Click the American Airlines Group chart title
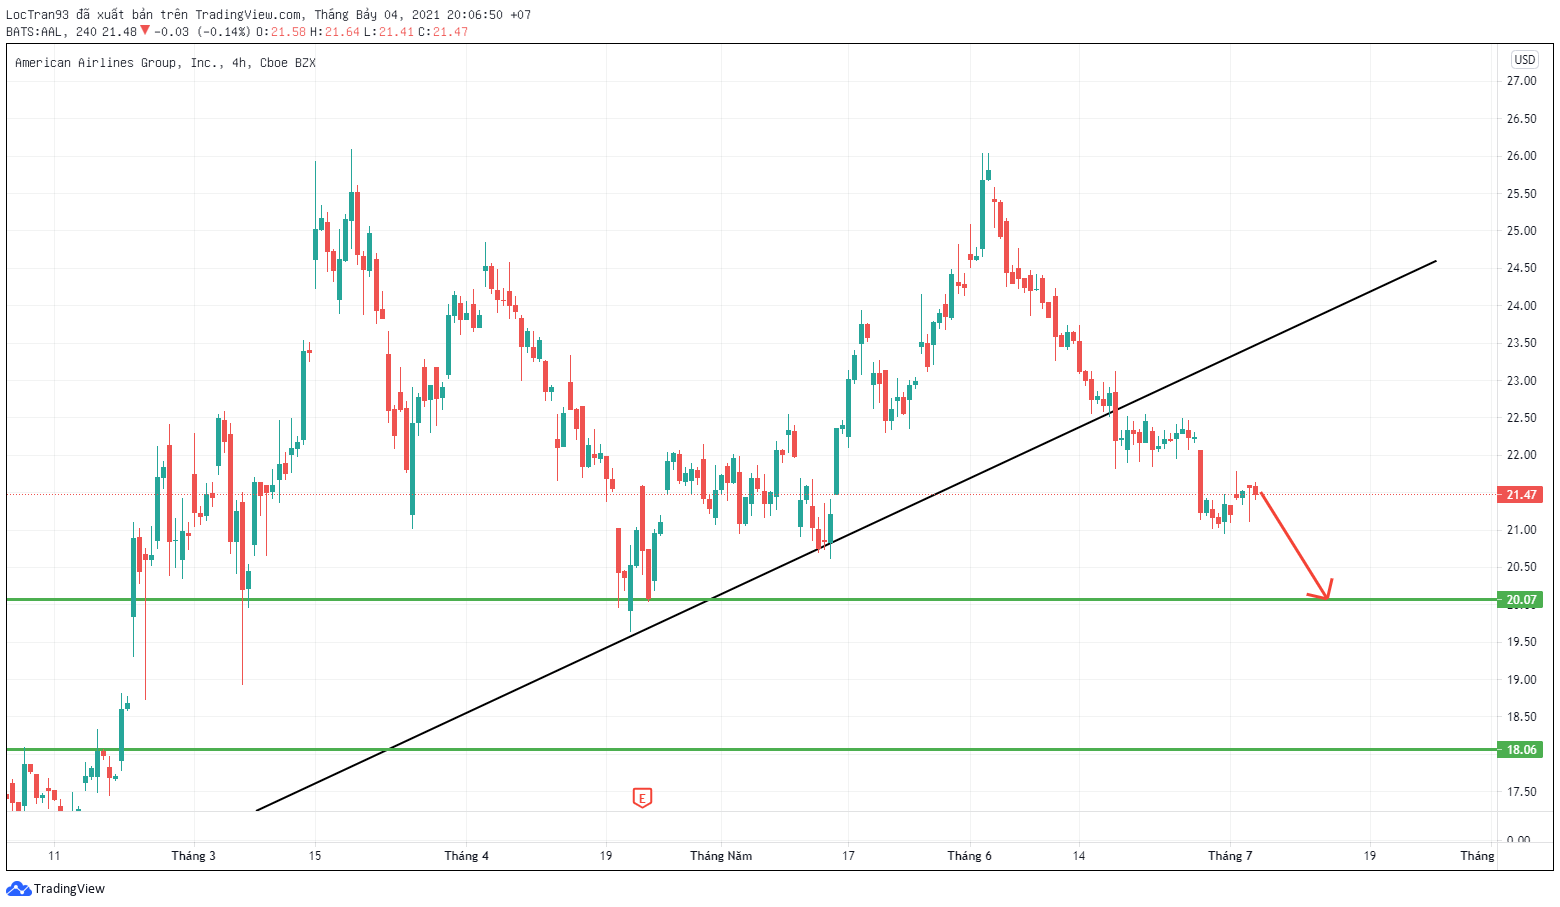The height and width of the screenshot is (907, 1560). (x=165, y=63)
